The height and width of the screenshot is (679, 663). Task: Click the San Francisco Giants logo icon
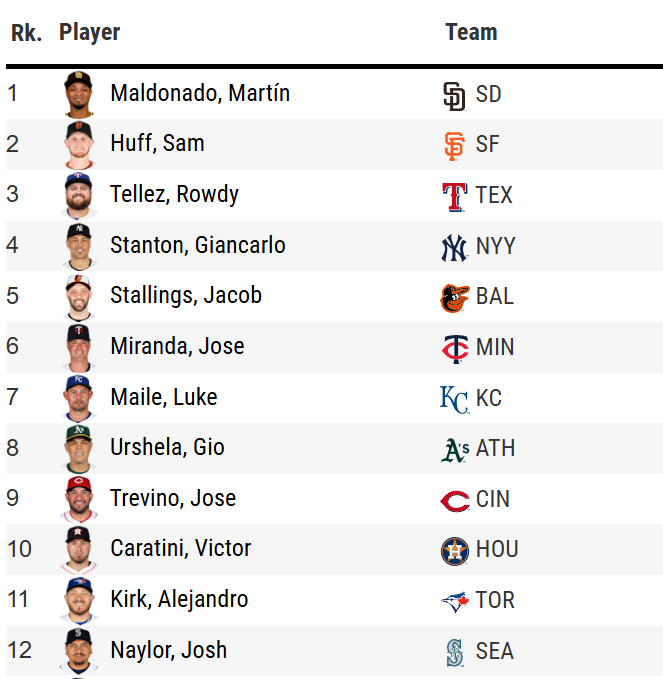(454, 145)
